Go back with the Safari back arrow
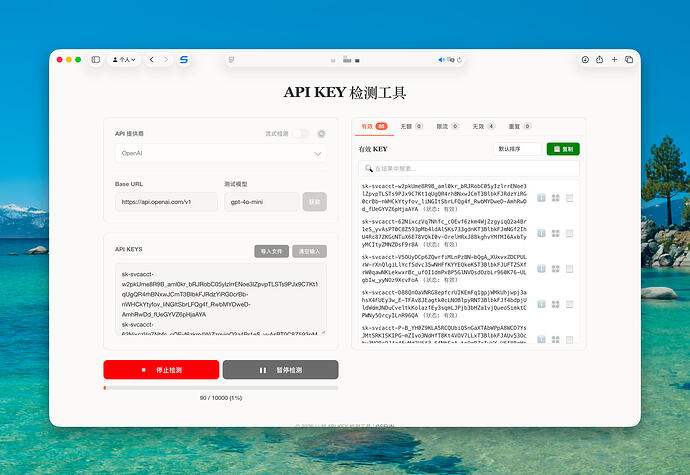Screen dimensions: 690x475 (x=152, y=59)
